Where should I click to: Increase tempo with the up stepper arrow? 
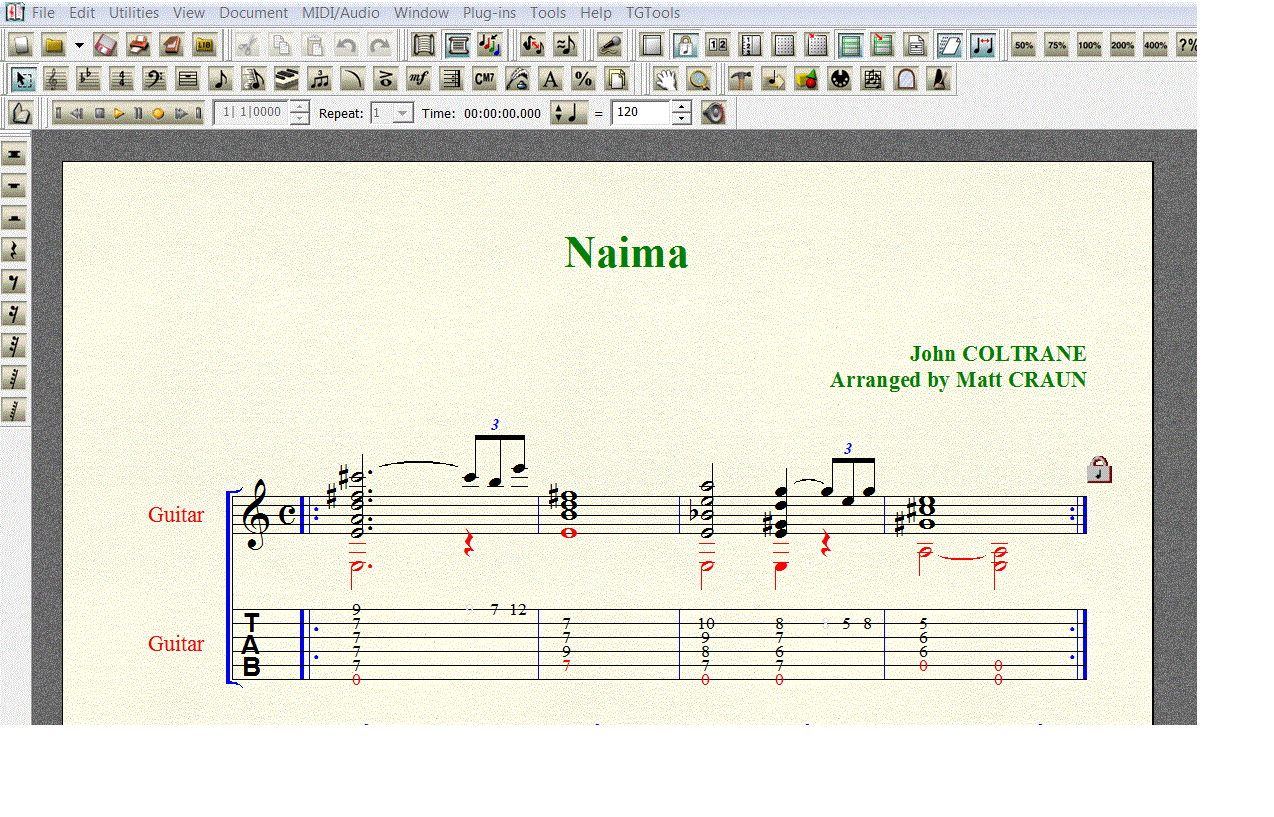(681, 107)
